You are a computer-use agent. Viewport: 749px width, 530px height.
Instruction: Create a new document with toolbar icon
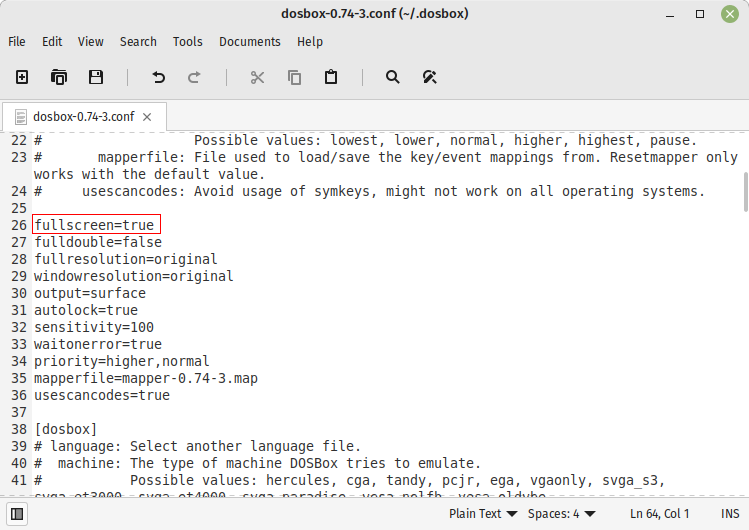tap(22, 77)
